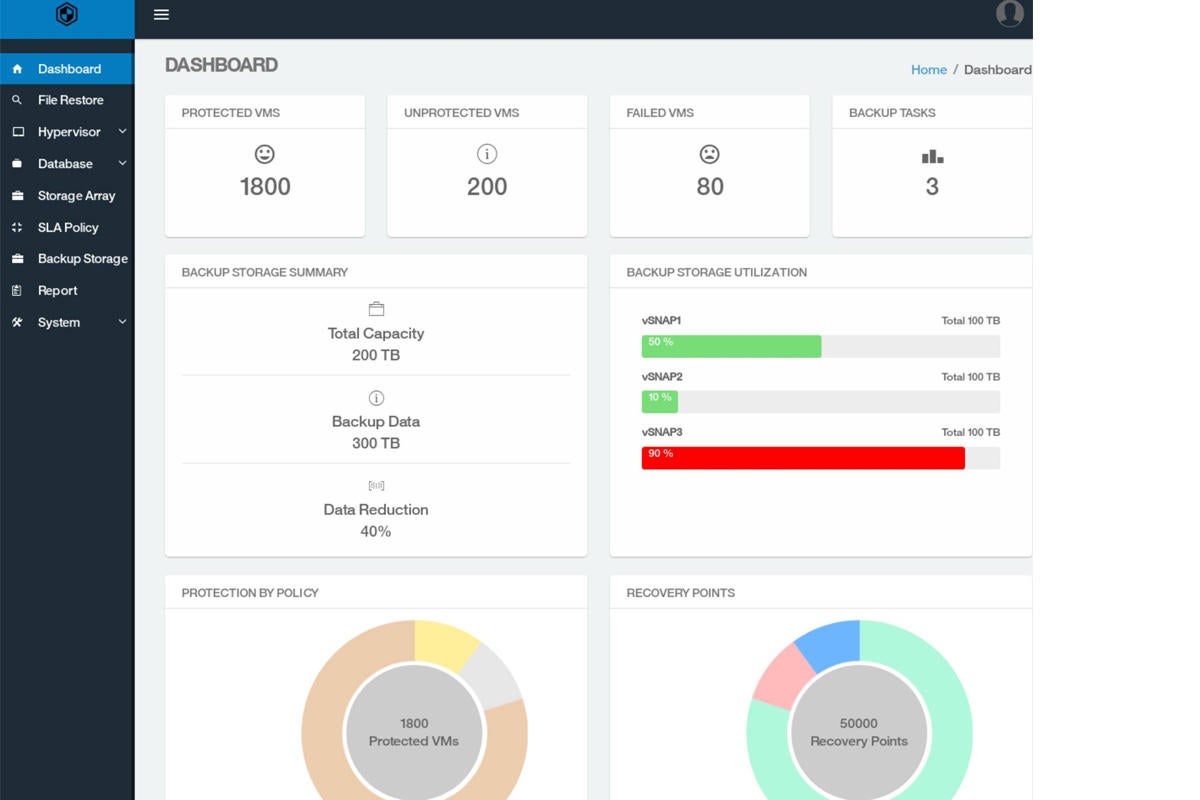Click the SLA Policy icon
1200x800 pixels.
[17, 228]
